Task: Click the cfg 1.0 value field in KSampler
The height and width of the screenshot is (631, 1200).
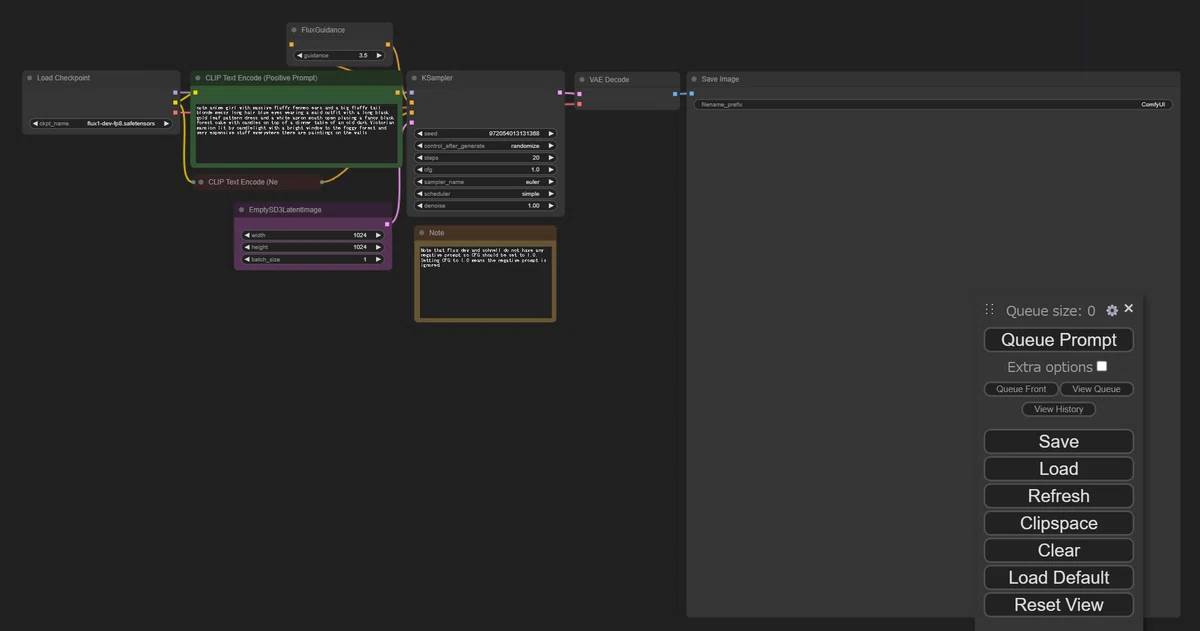Action: click(486, 170)
